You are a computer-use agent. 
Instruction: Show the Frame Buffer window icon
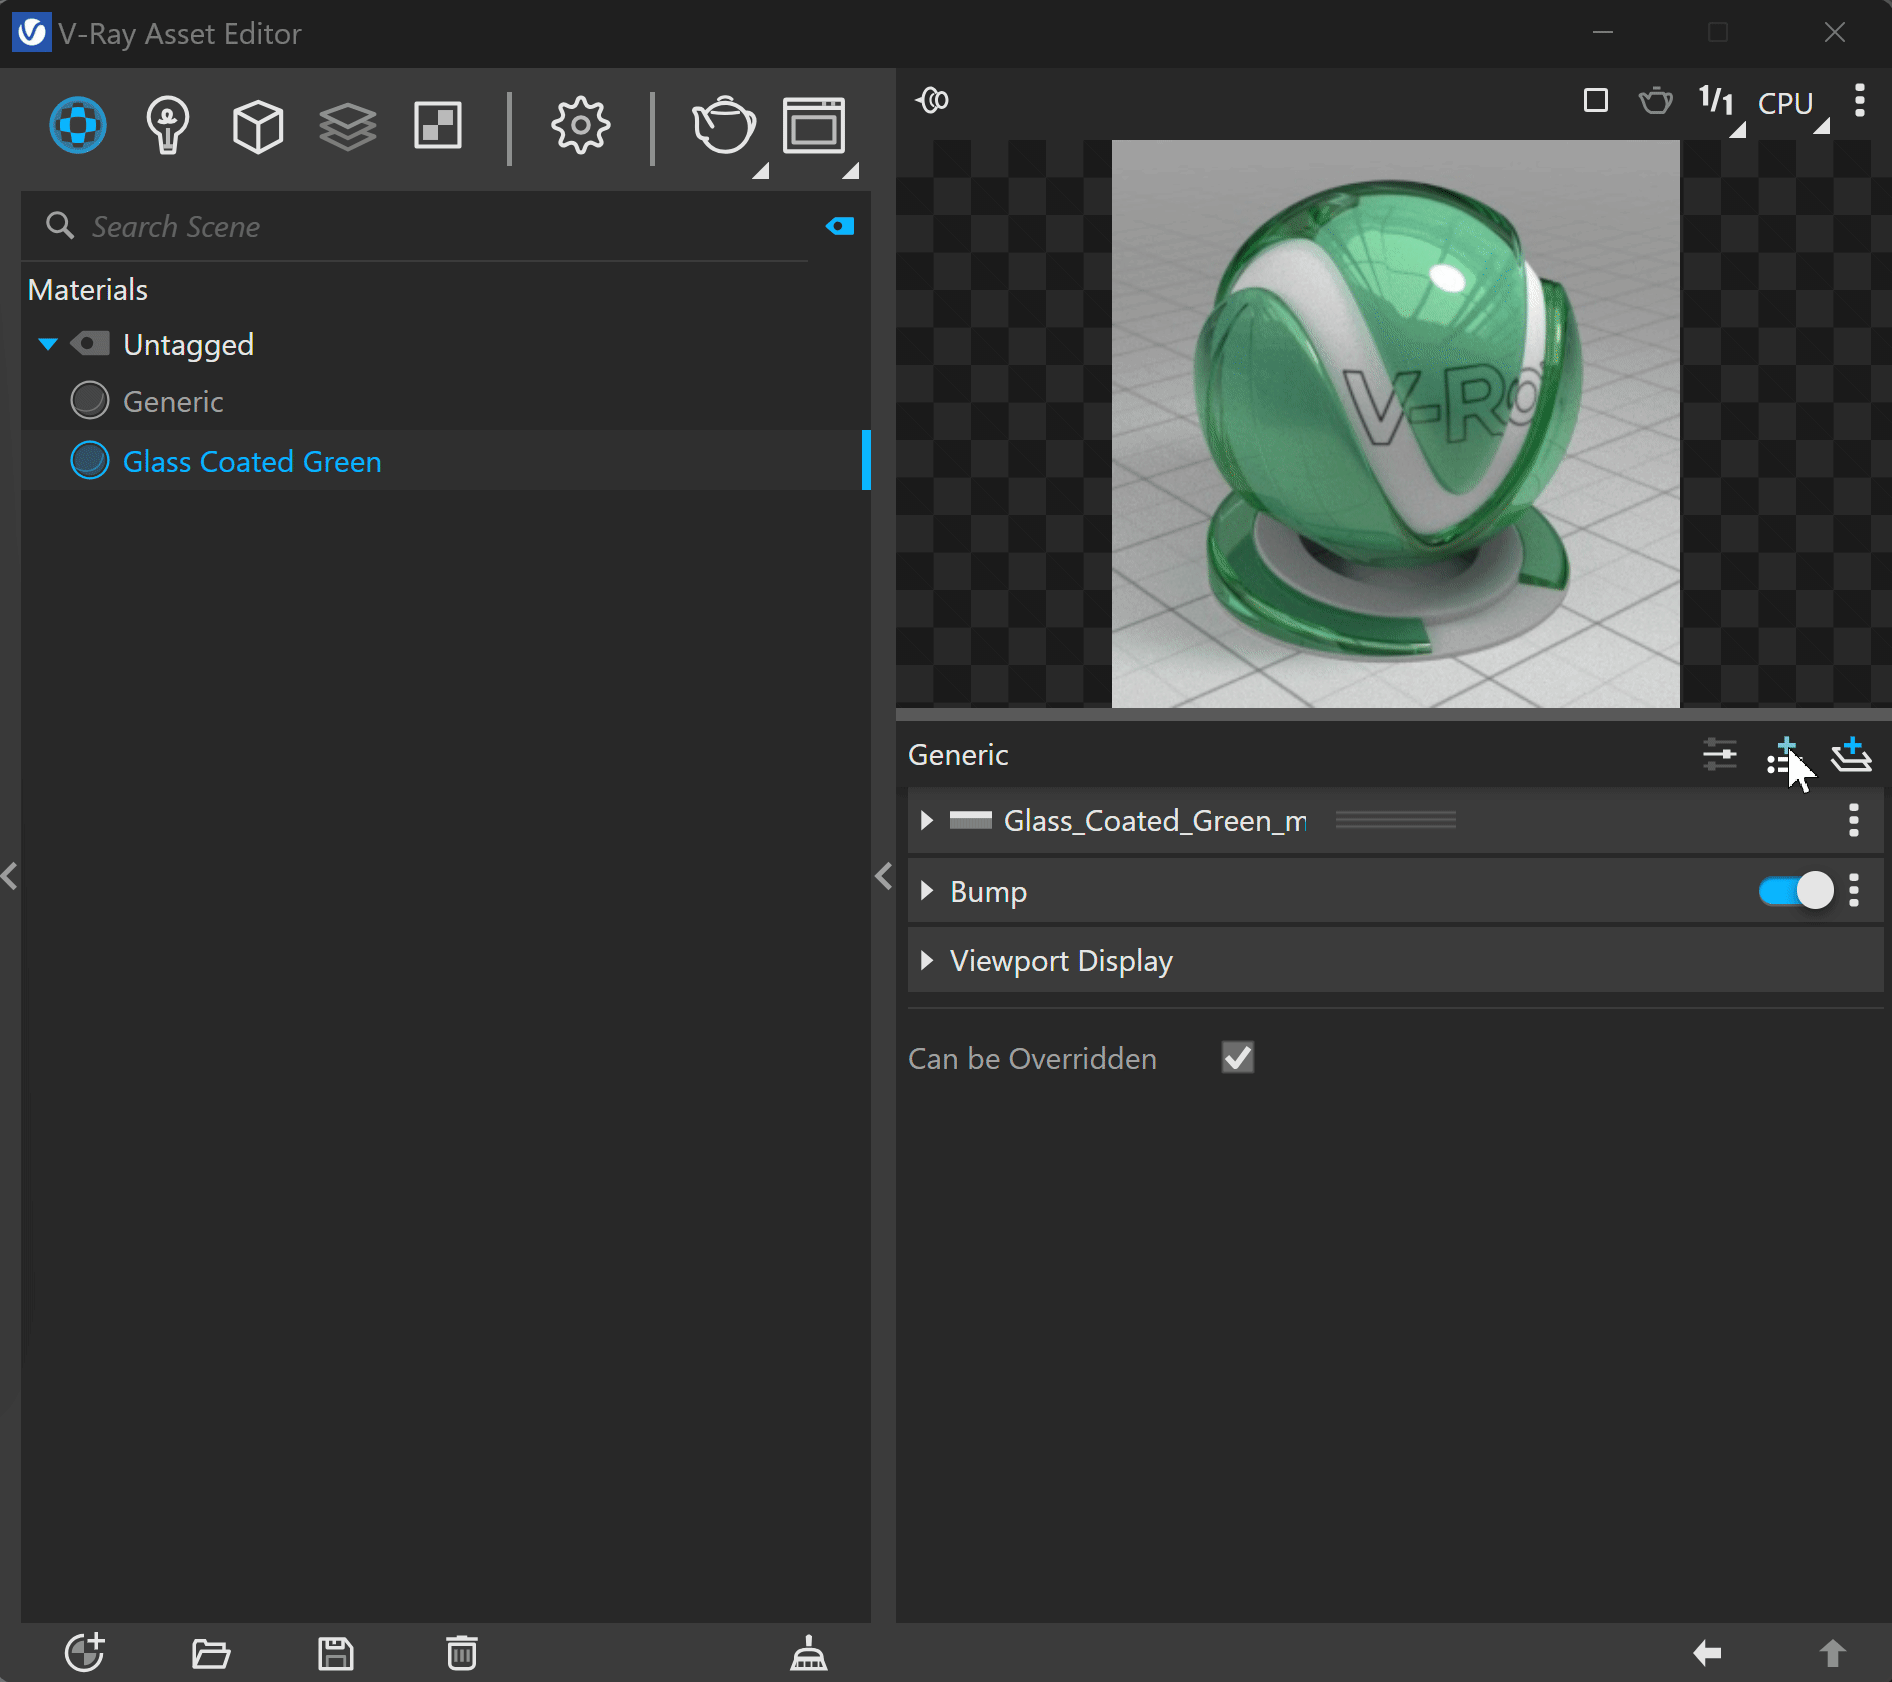click(814, 125)
